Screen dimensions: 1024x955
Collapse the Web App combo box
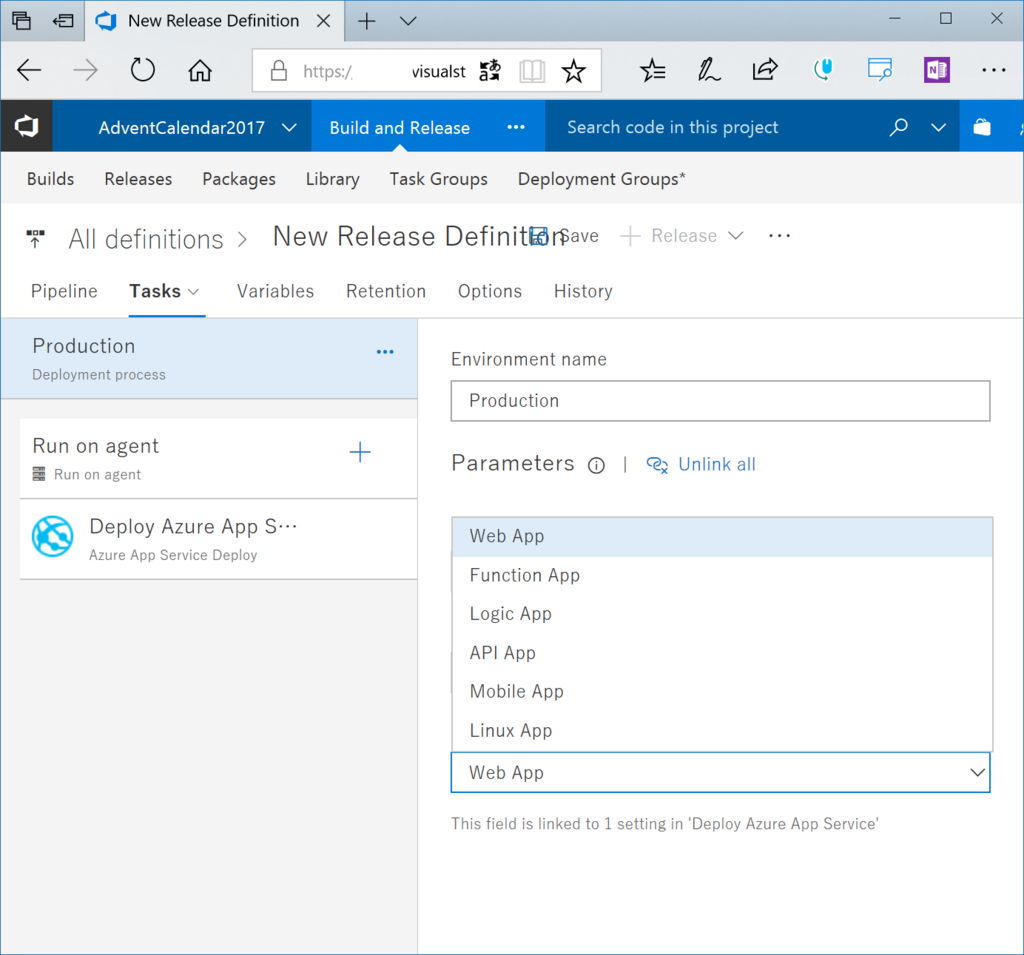tap(977, 773)
